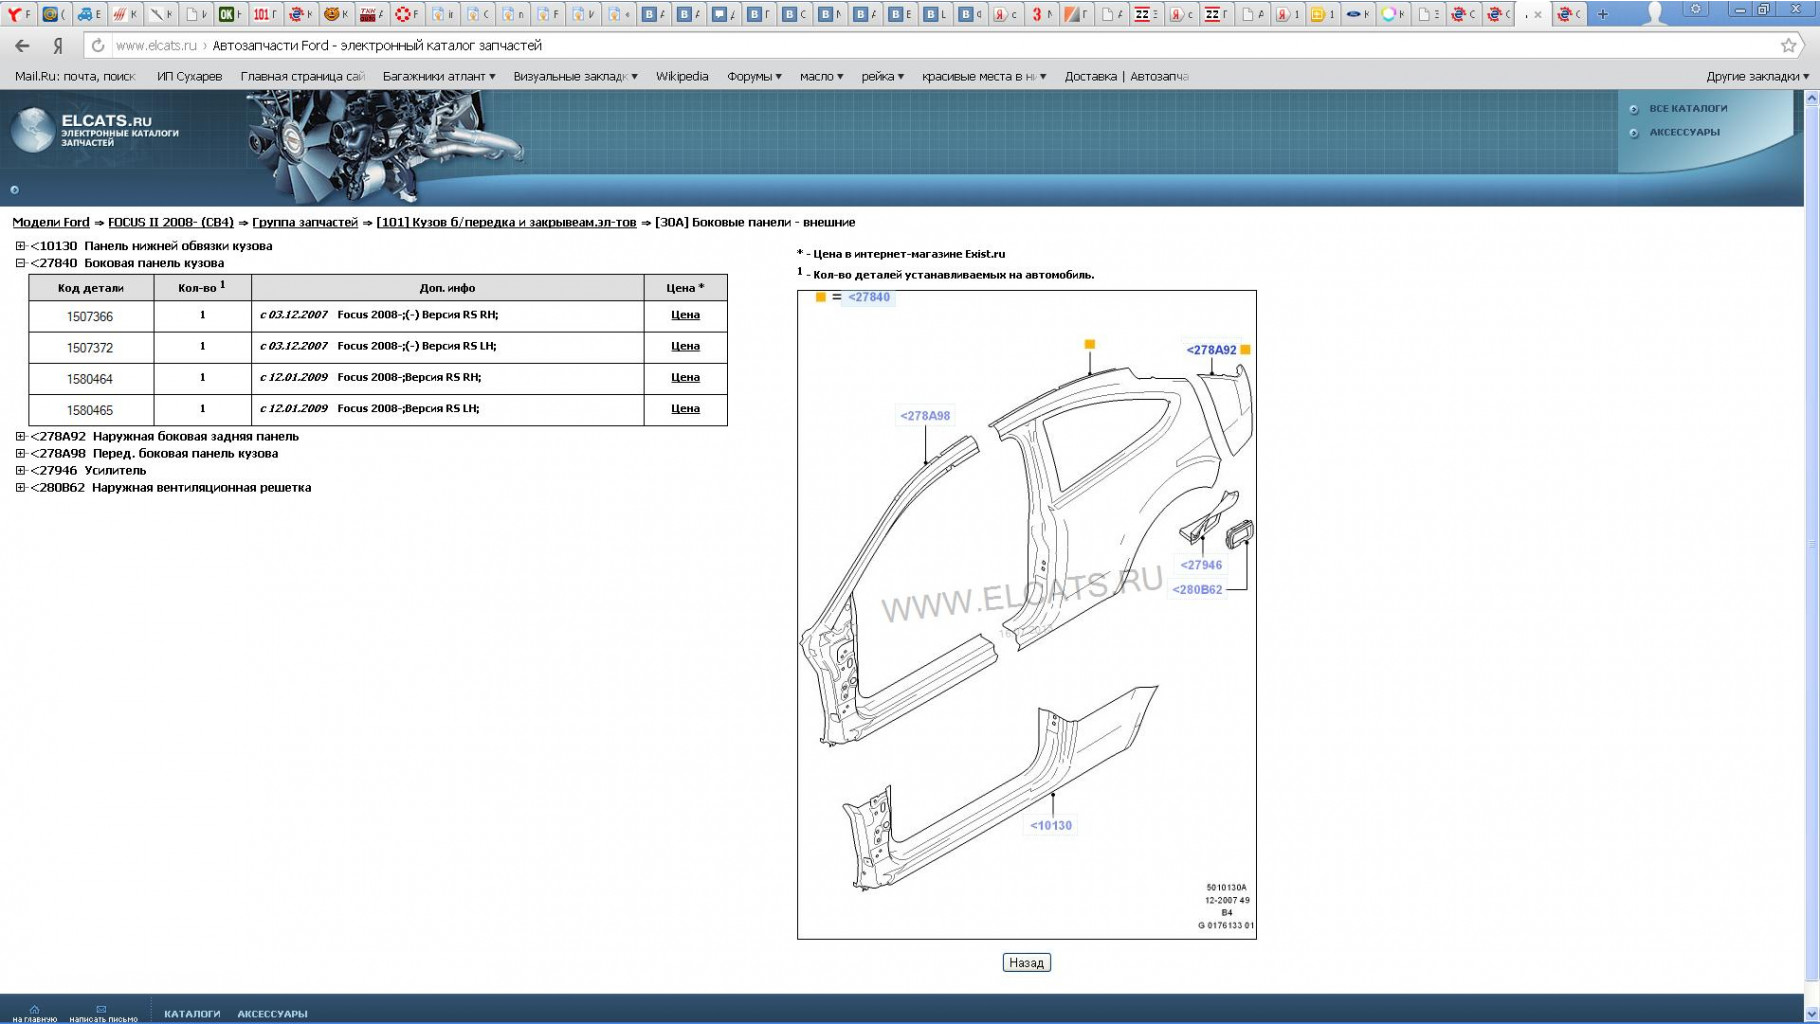The width and height of the screenshot is (1820, 1024).
Task: Expand <27946 Усилитель node
Action: 20,471
